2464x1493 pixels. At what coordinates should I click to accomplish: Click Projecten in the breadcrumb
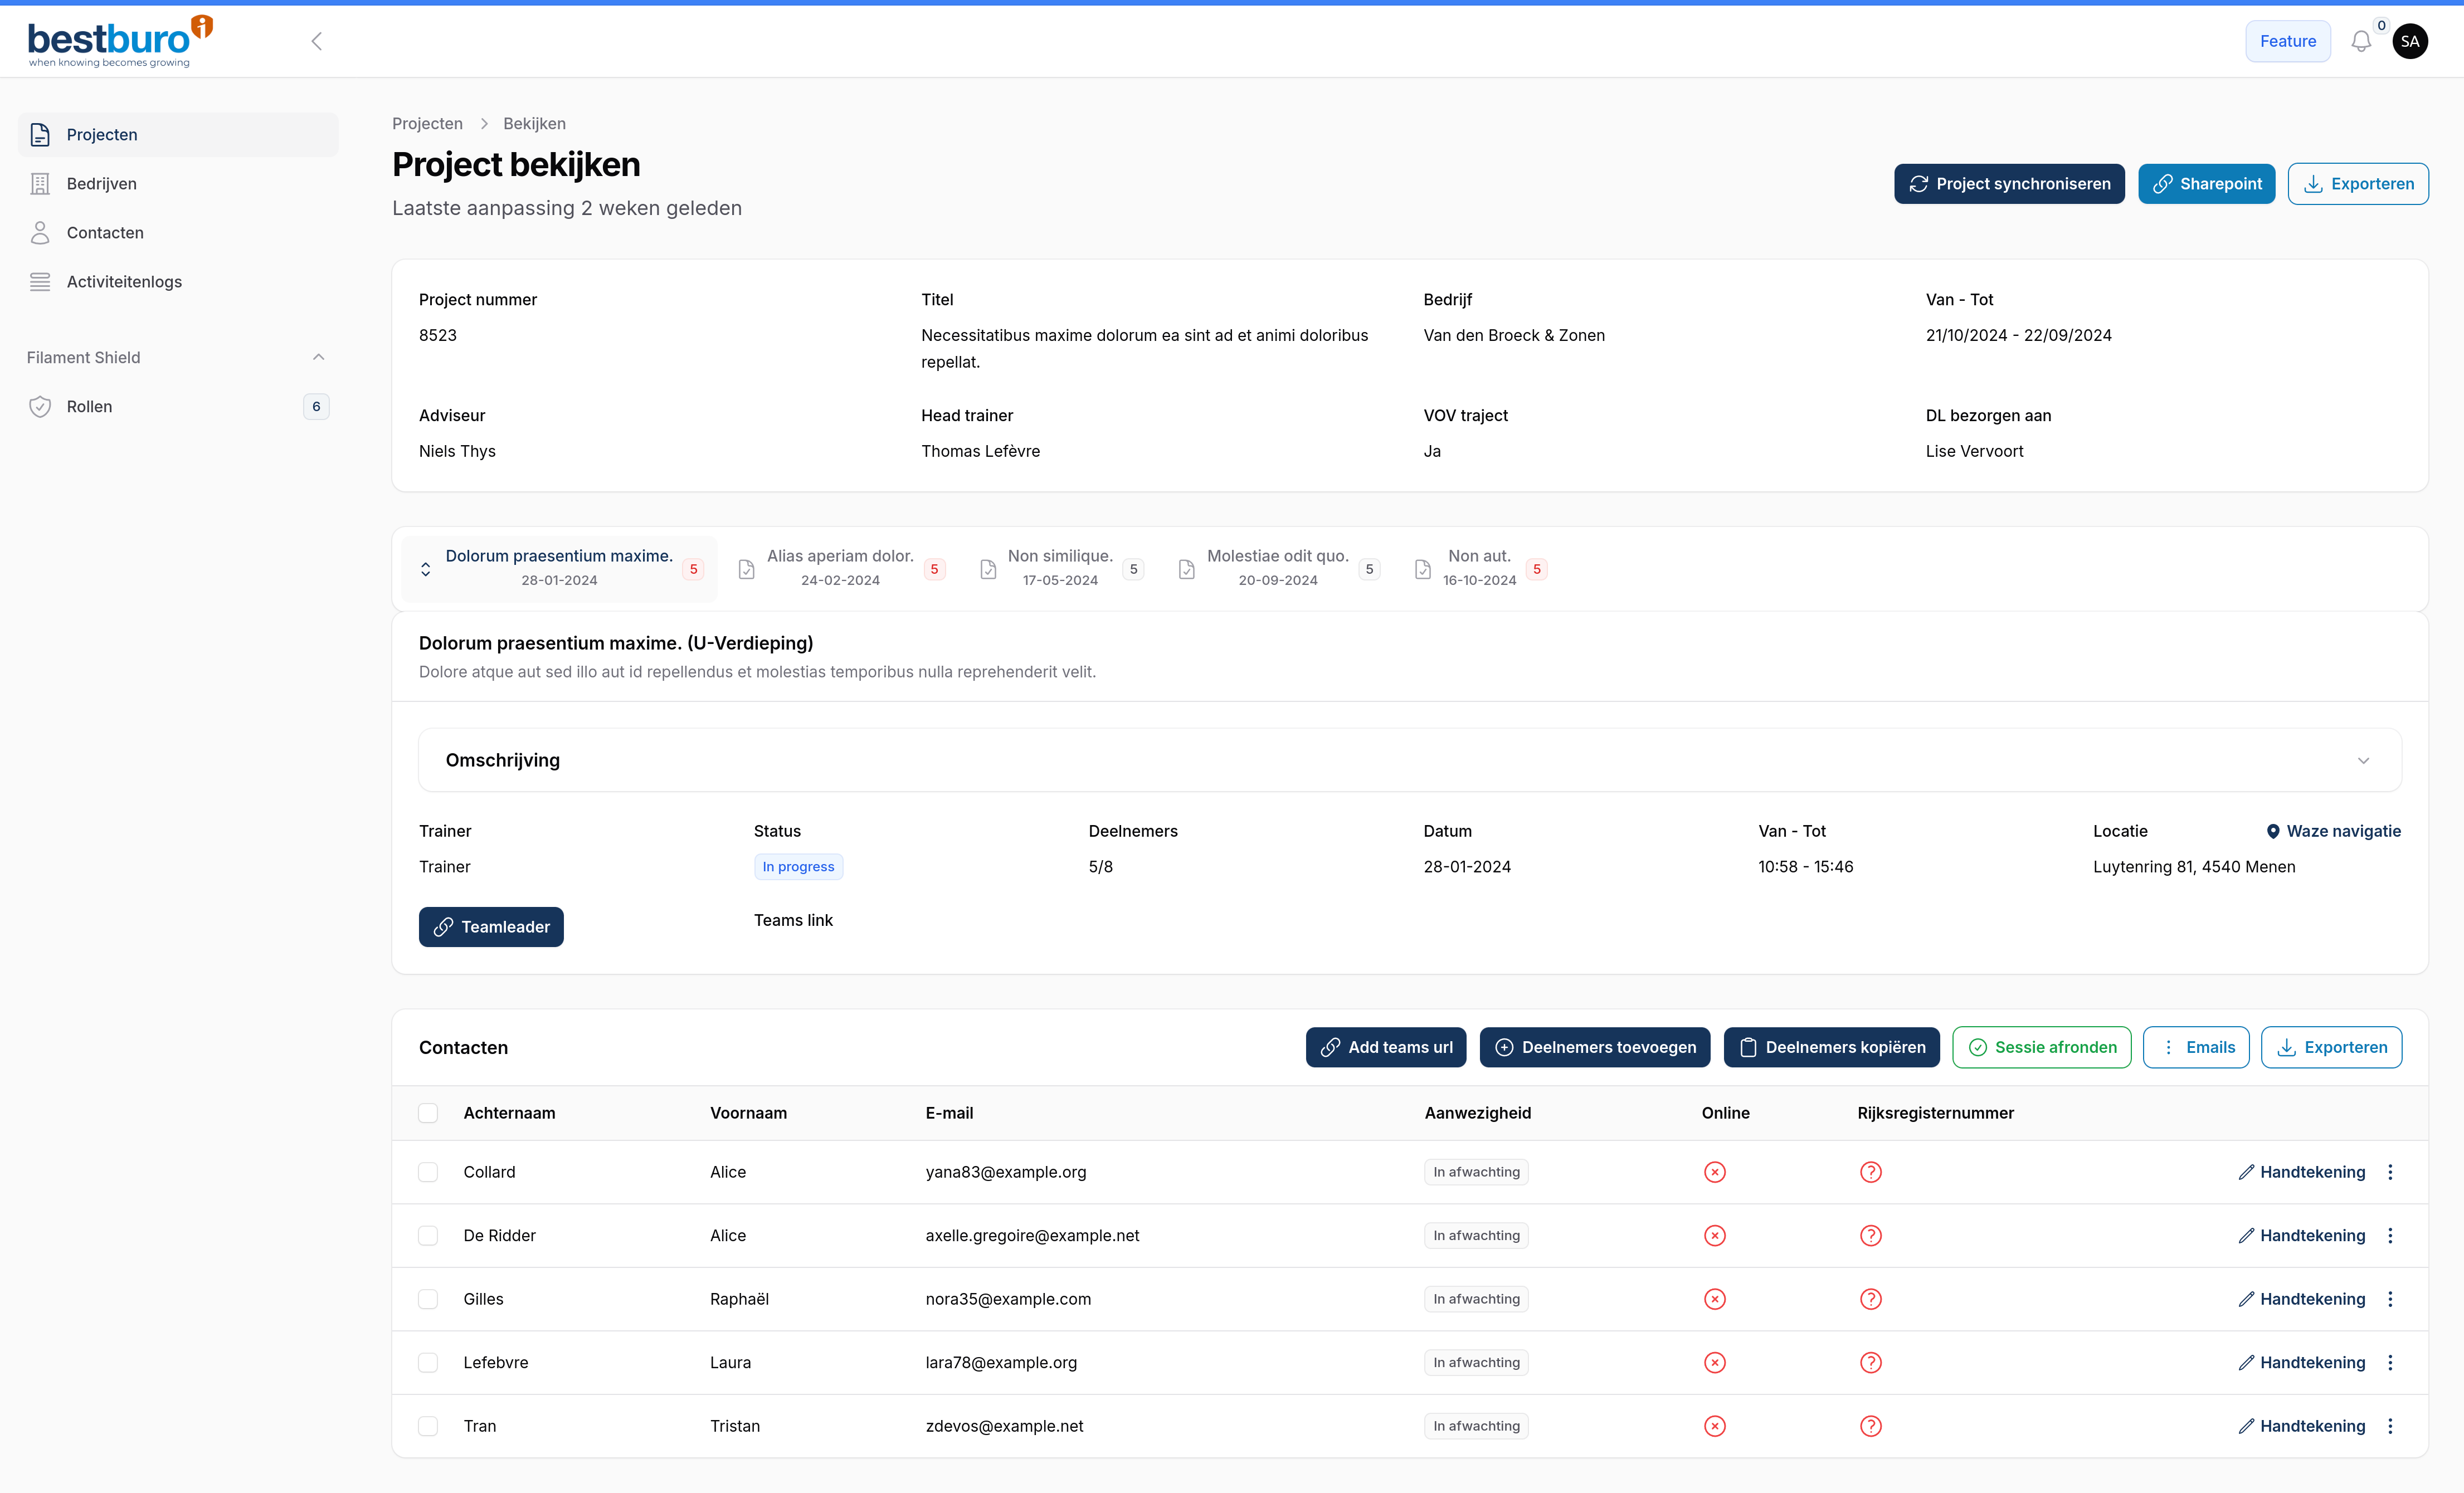427,124
